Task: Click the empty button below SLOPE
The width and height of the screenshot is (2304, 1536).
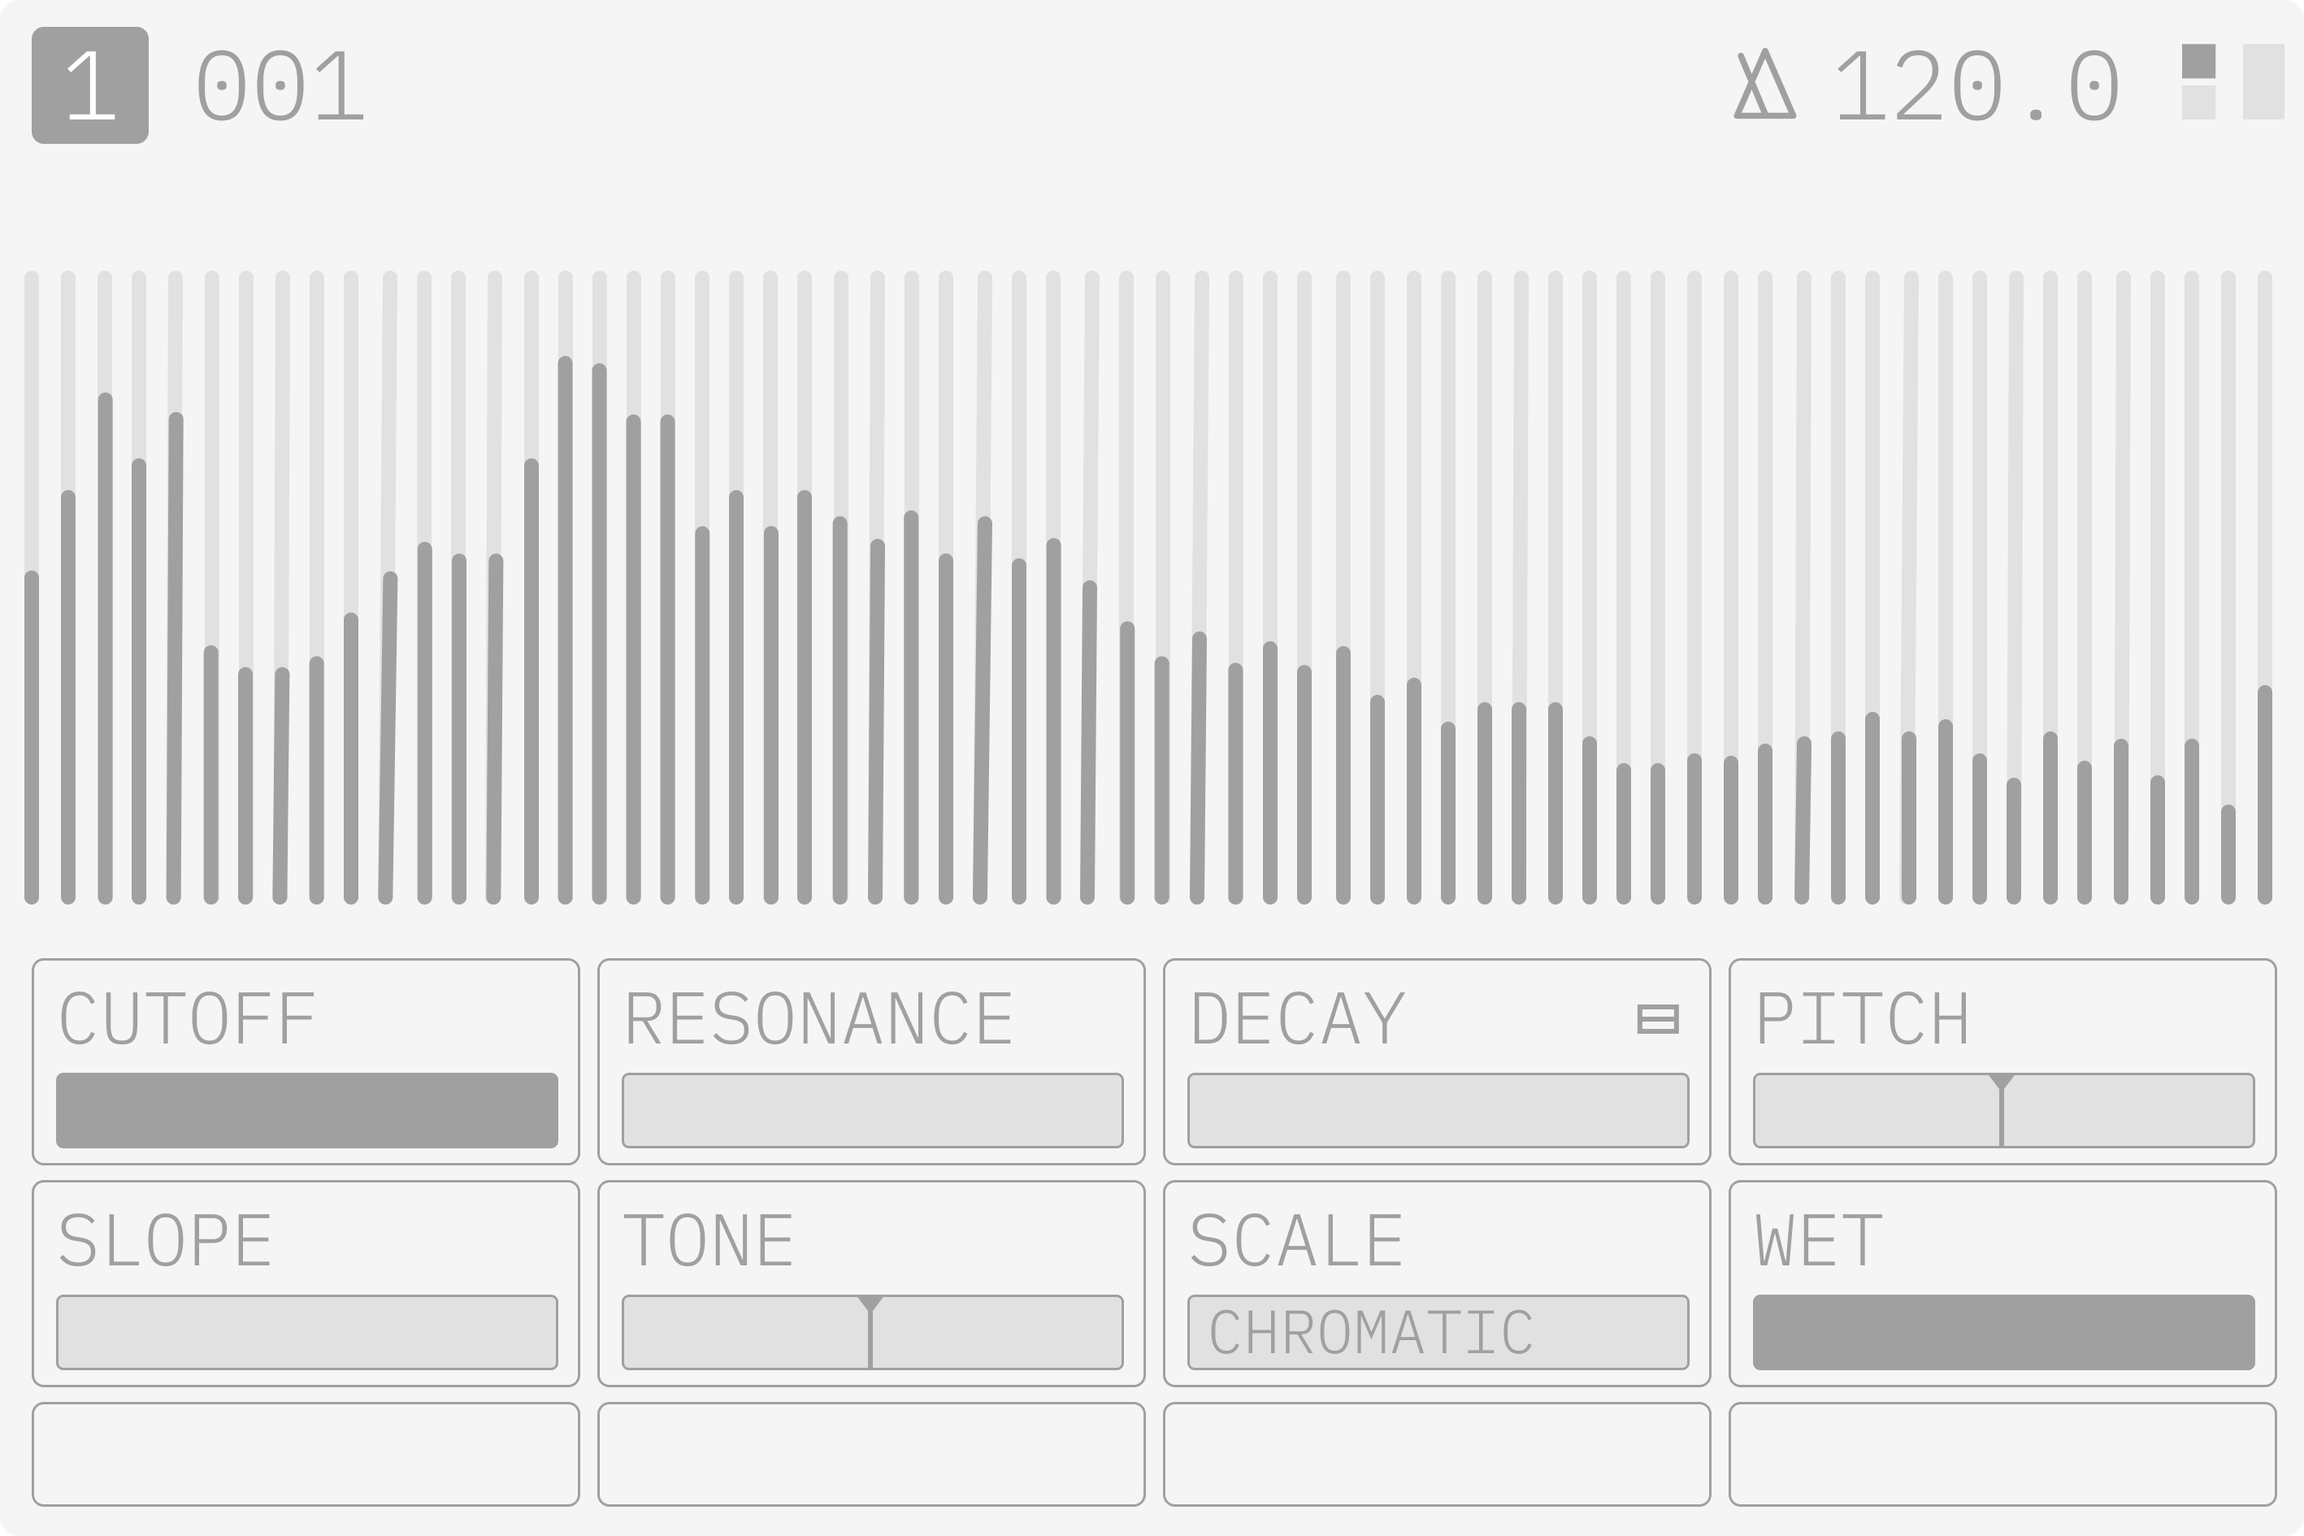Action: [x=306, y=1454]
